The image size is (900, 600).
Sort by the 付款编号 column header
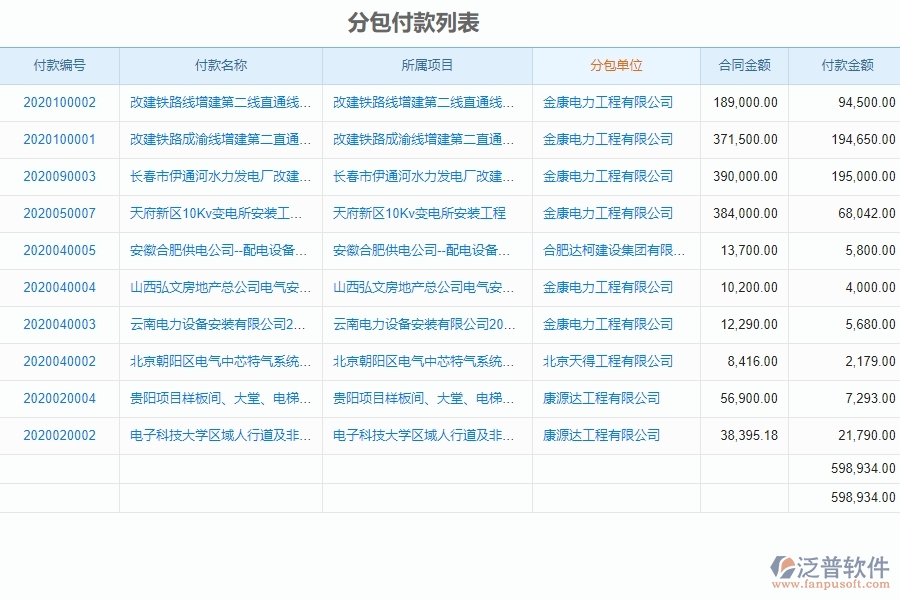pos(62,65)
